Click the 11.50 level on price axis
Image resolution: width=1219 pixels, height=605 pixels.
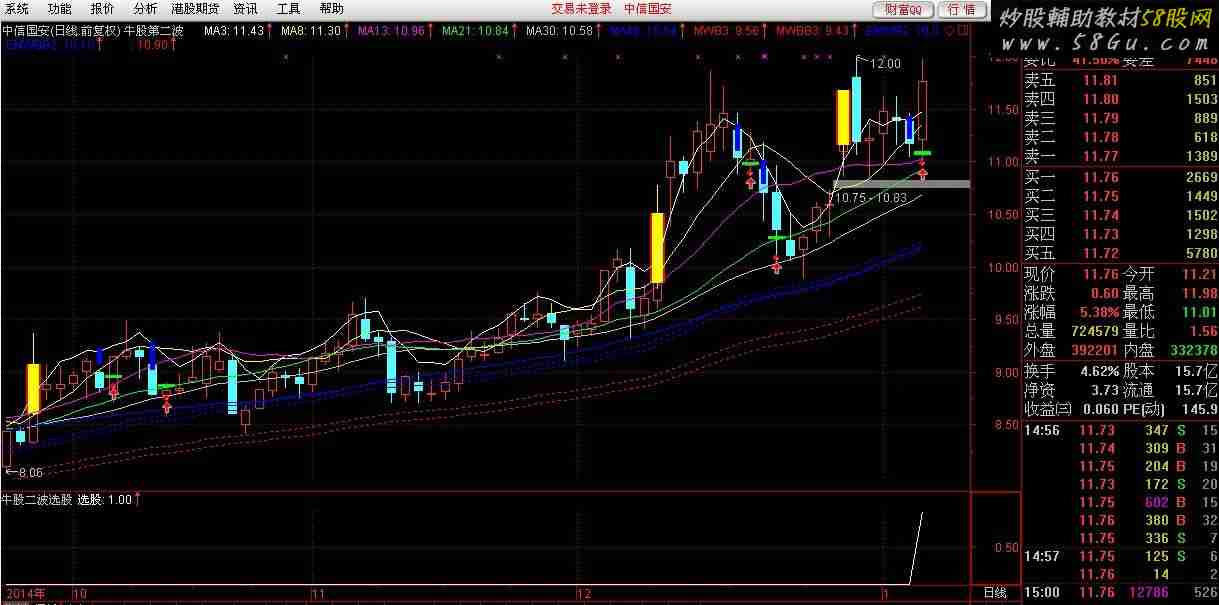pyautogui.click(x=1002, y=109)
